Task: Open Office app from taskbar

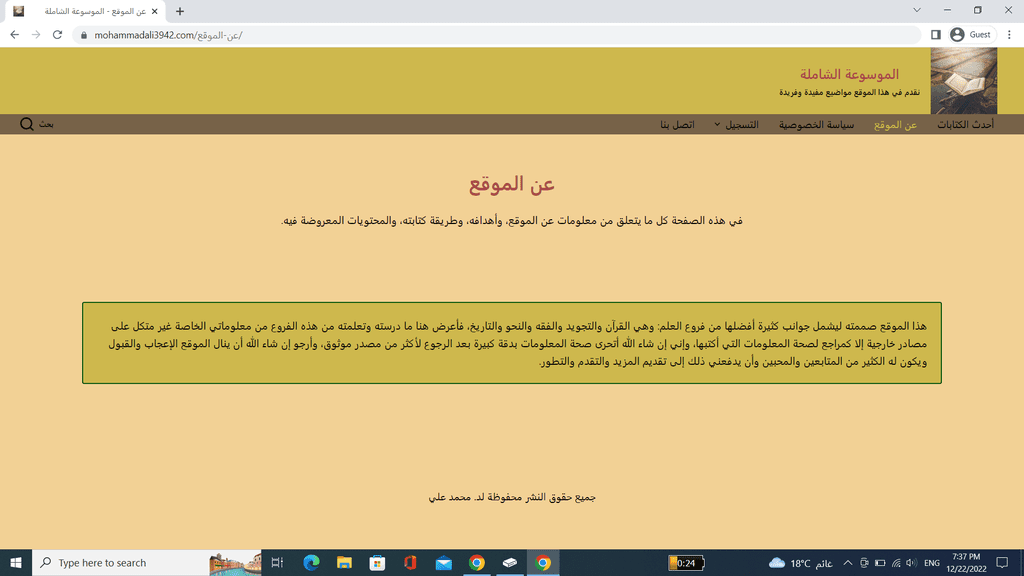Action: click(x=410, y=562)
